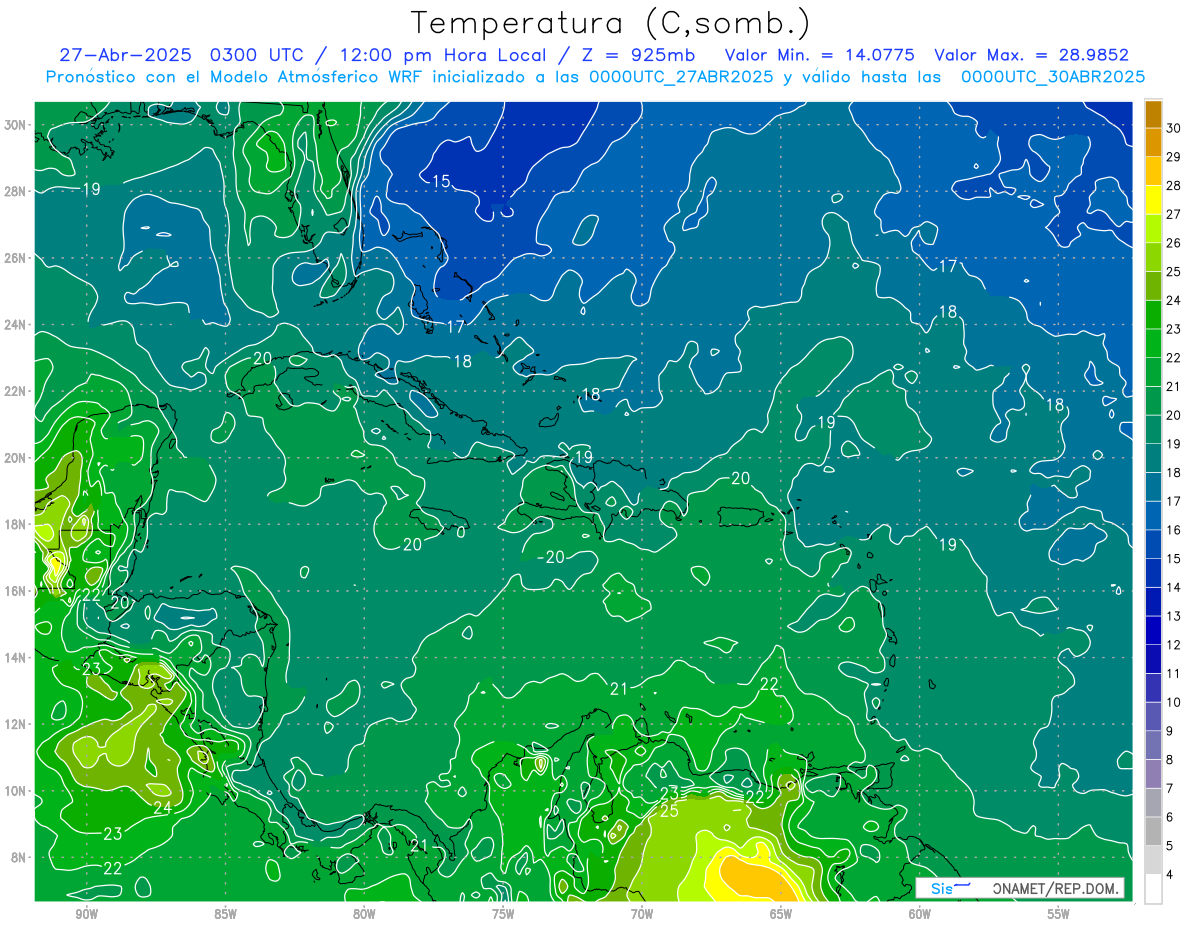This screenshot has height=927, width=1200.
Task: Click the "55W" longitude axis label
Action: tap(1059, 914)
